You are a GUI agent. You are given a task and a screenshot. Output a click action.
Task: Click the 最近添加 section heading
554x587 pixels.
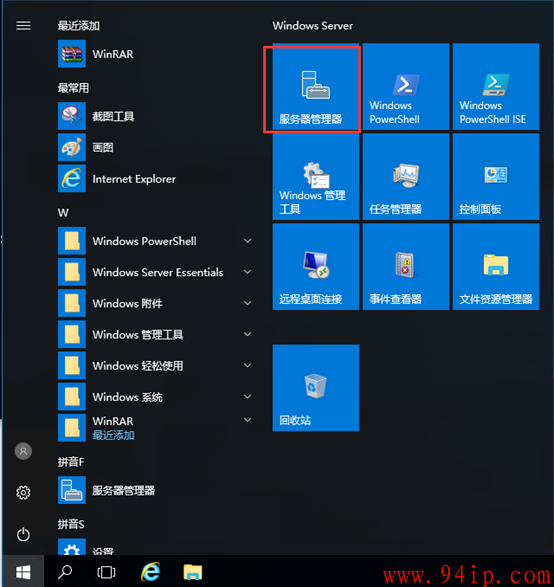79,25
